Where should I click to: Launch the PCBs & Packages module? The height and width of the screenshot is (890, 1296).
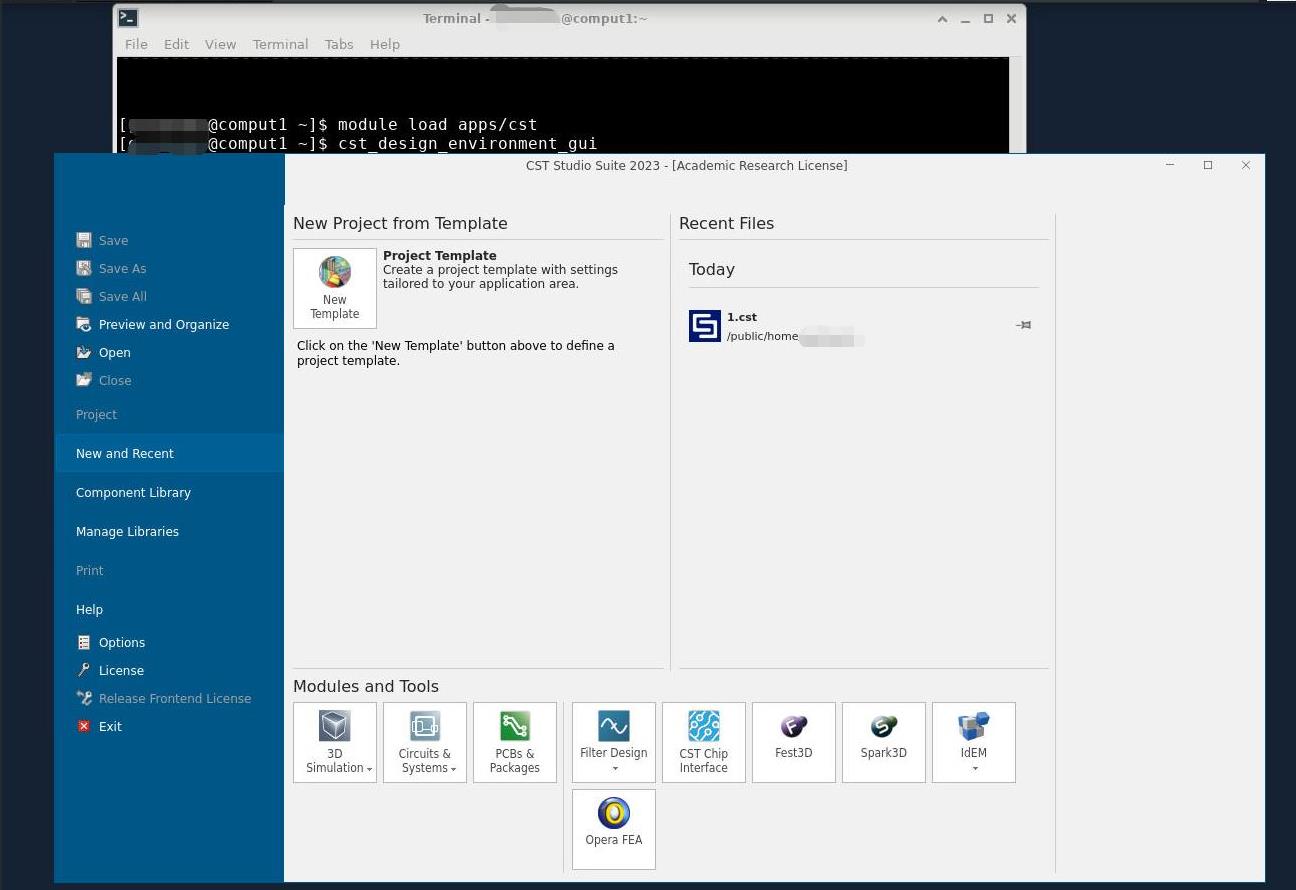click(515, 742)
